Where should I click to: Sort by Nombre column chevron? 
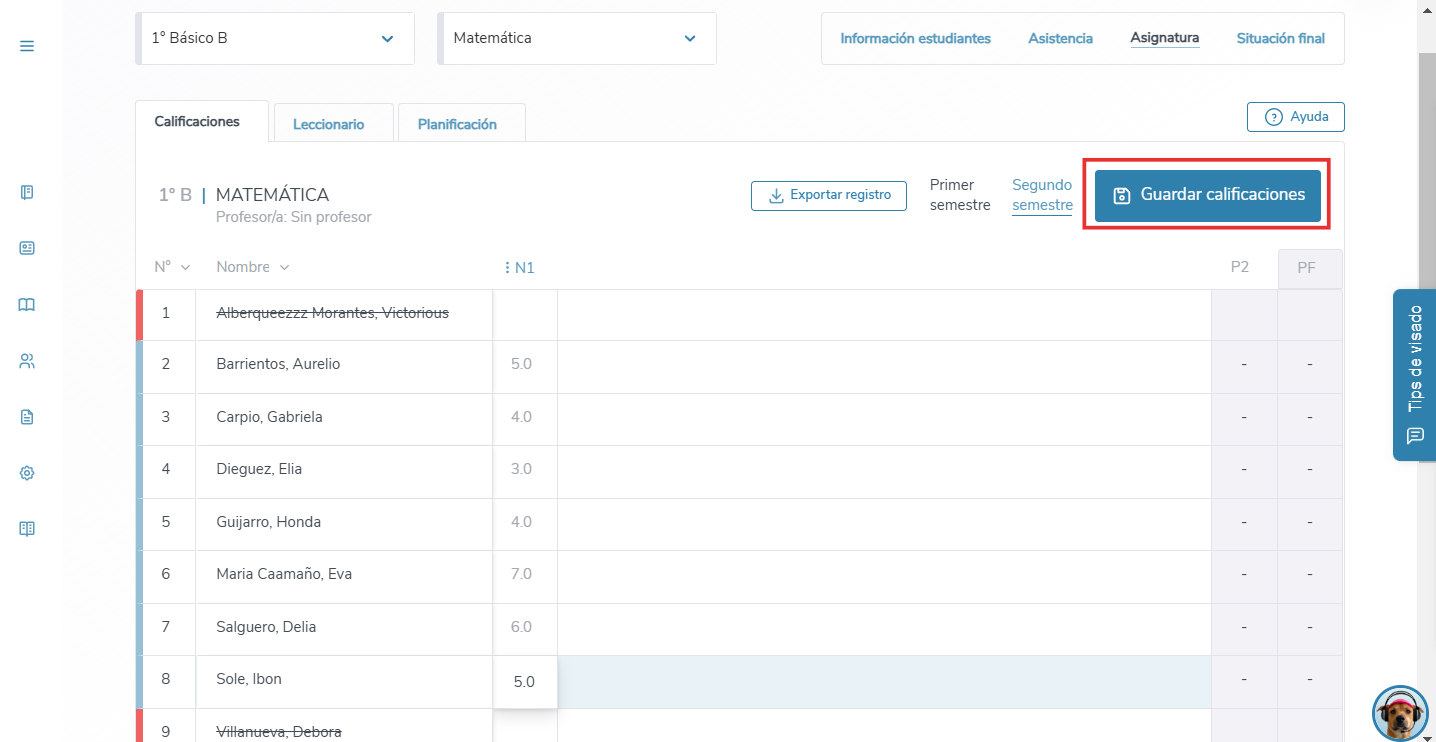click(x=284, y=267)
